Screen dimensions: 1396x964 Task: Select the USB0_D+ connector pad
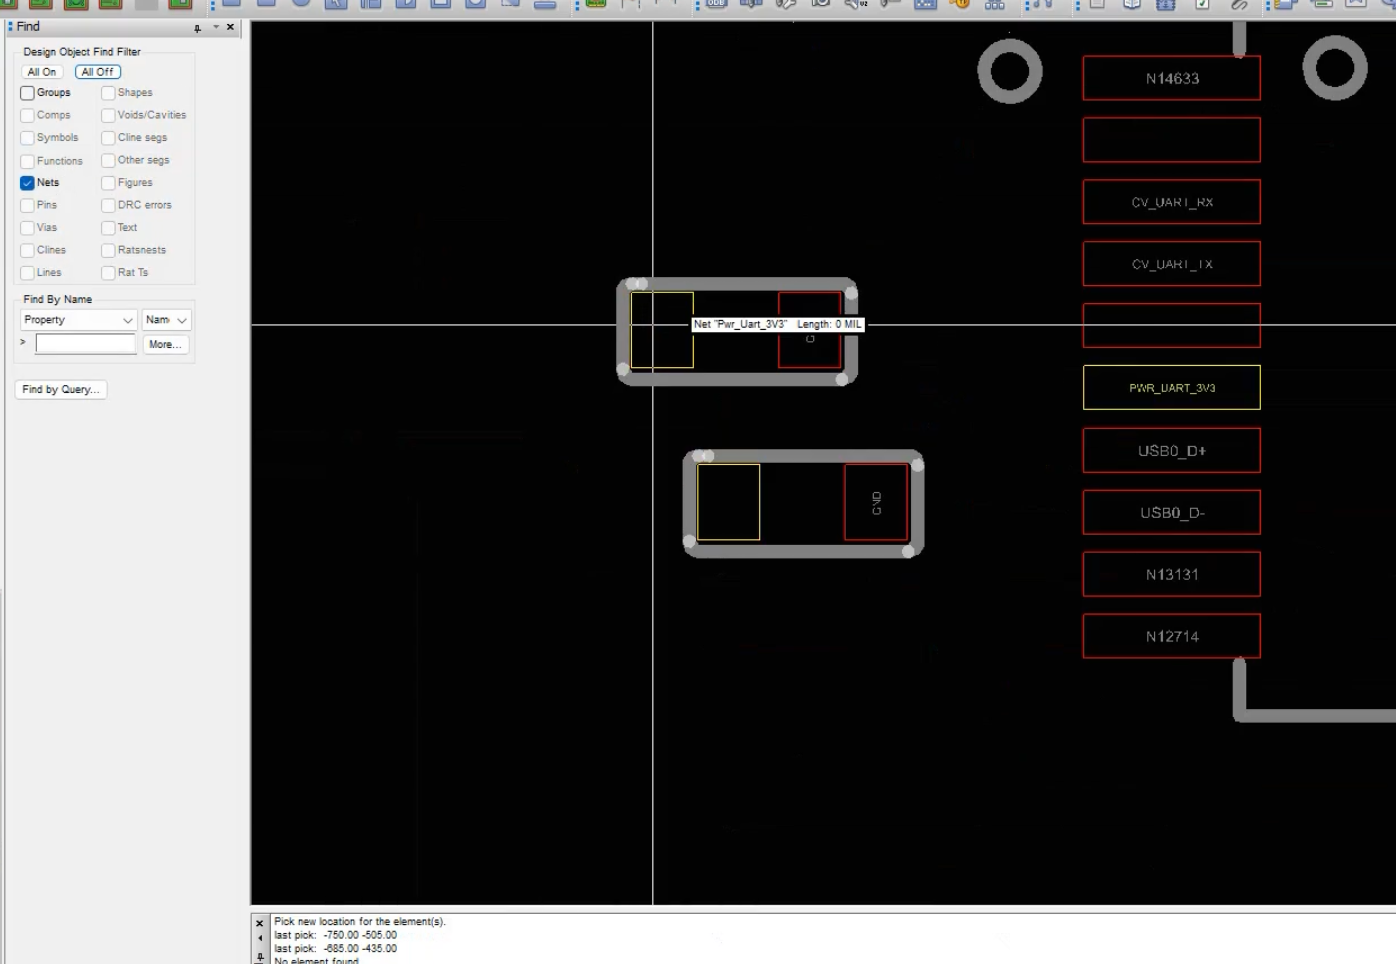(1171, 451)
